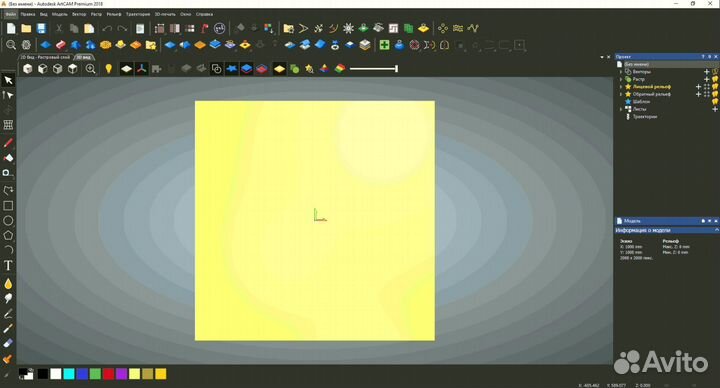
Task: Collapse the Информация о модели section
Action: pyautogui.click(x=717, y=230)
